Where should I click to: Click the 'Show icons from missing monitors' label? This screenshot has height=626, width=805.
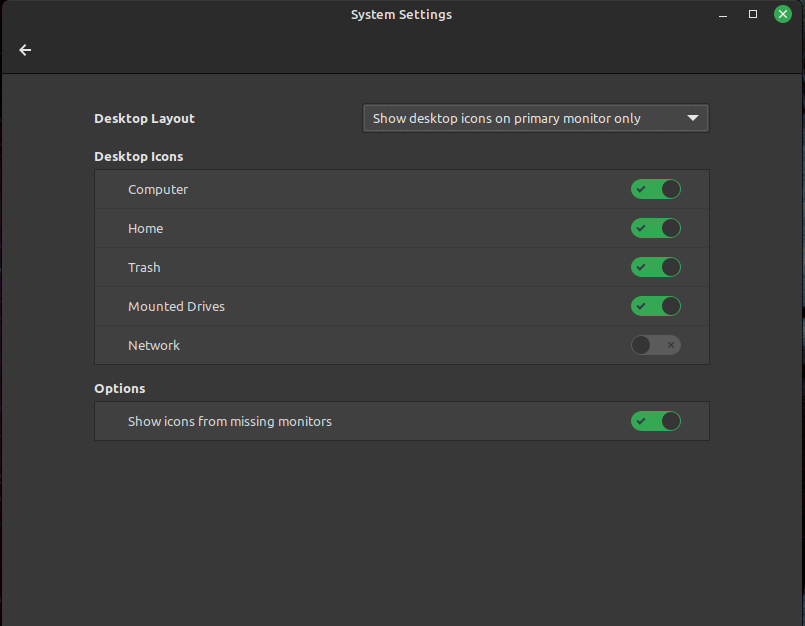(x=230, y=422)
